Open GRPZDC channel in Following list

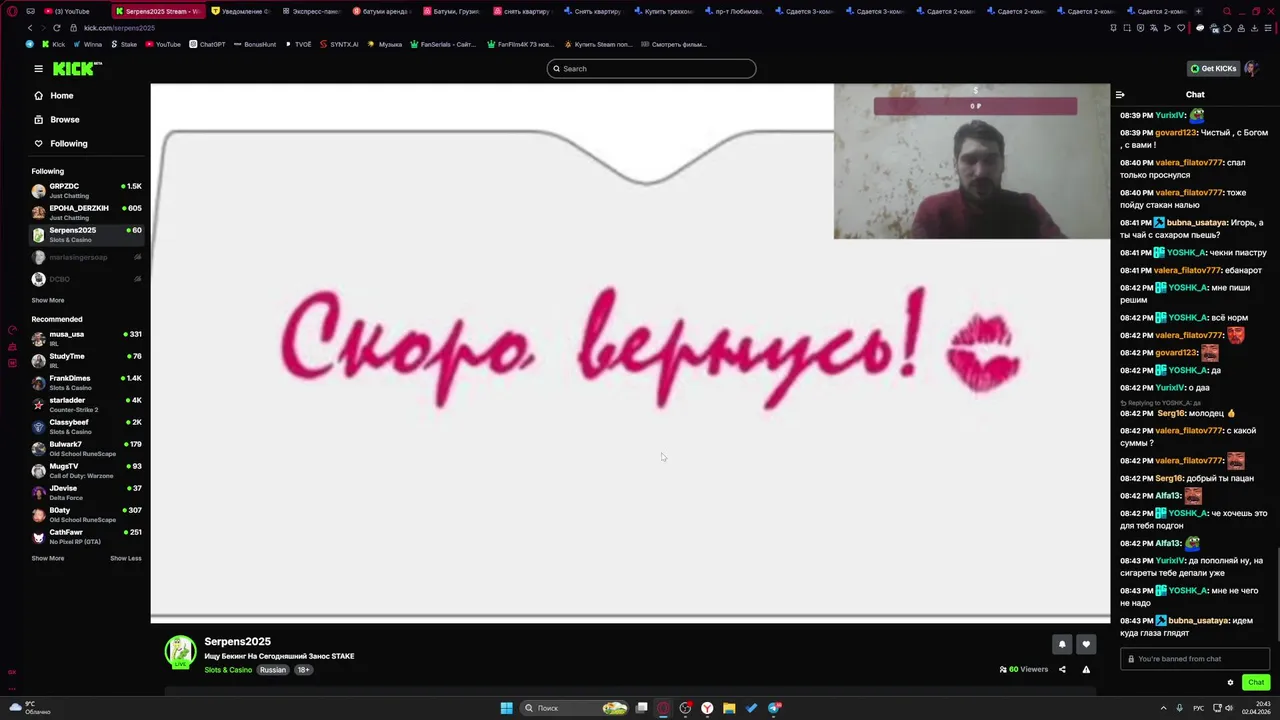(86, 190)
